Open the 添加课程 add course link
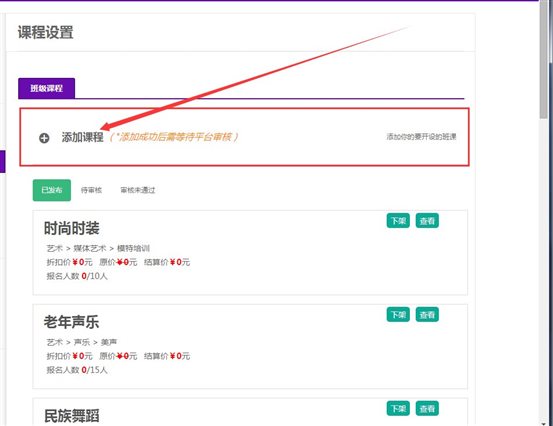Screen dimensions: 553x426 click(83, 137)
